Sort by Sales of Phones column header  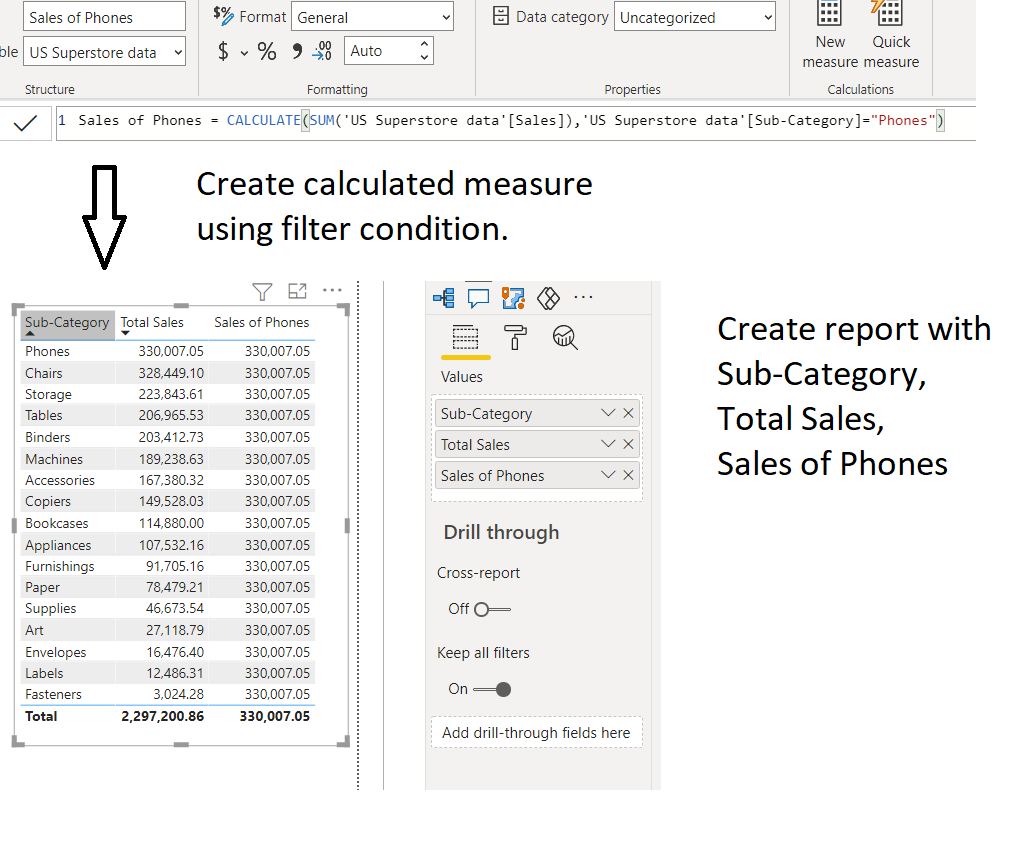click(262, 323)
